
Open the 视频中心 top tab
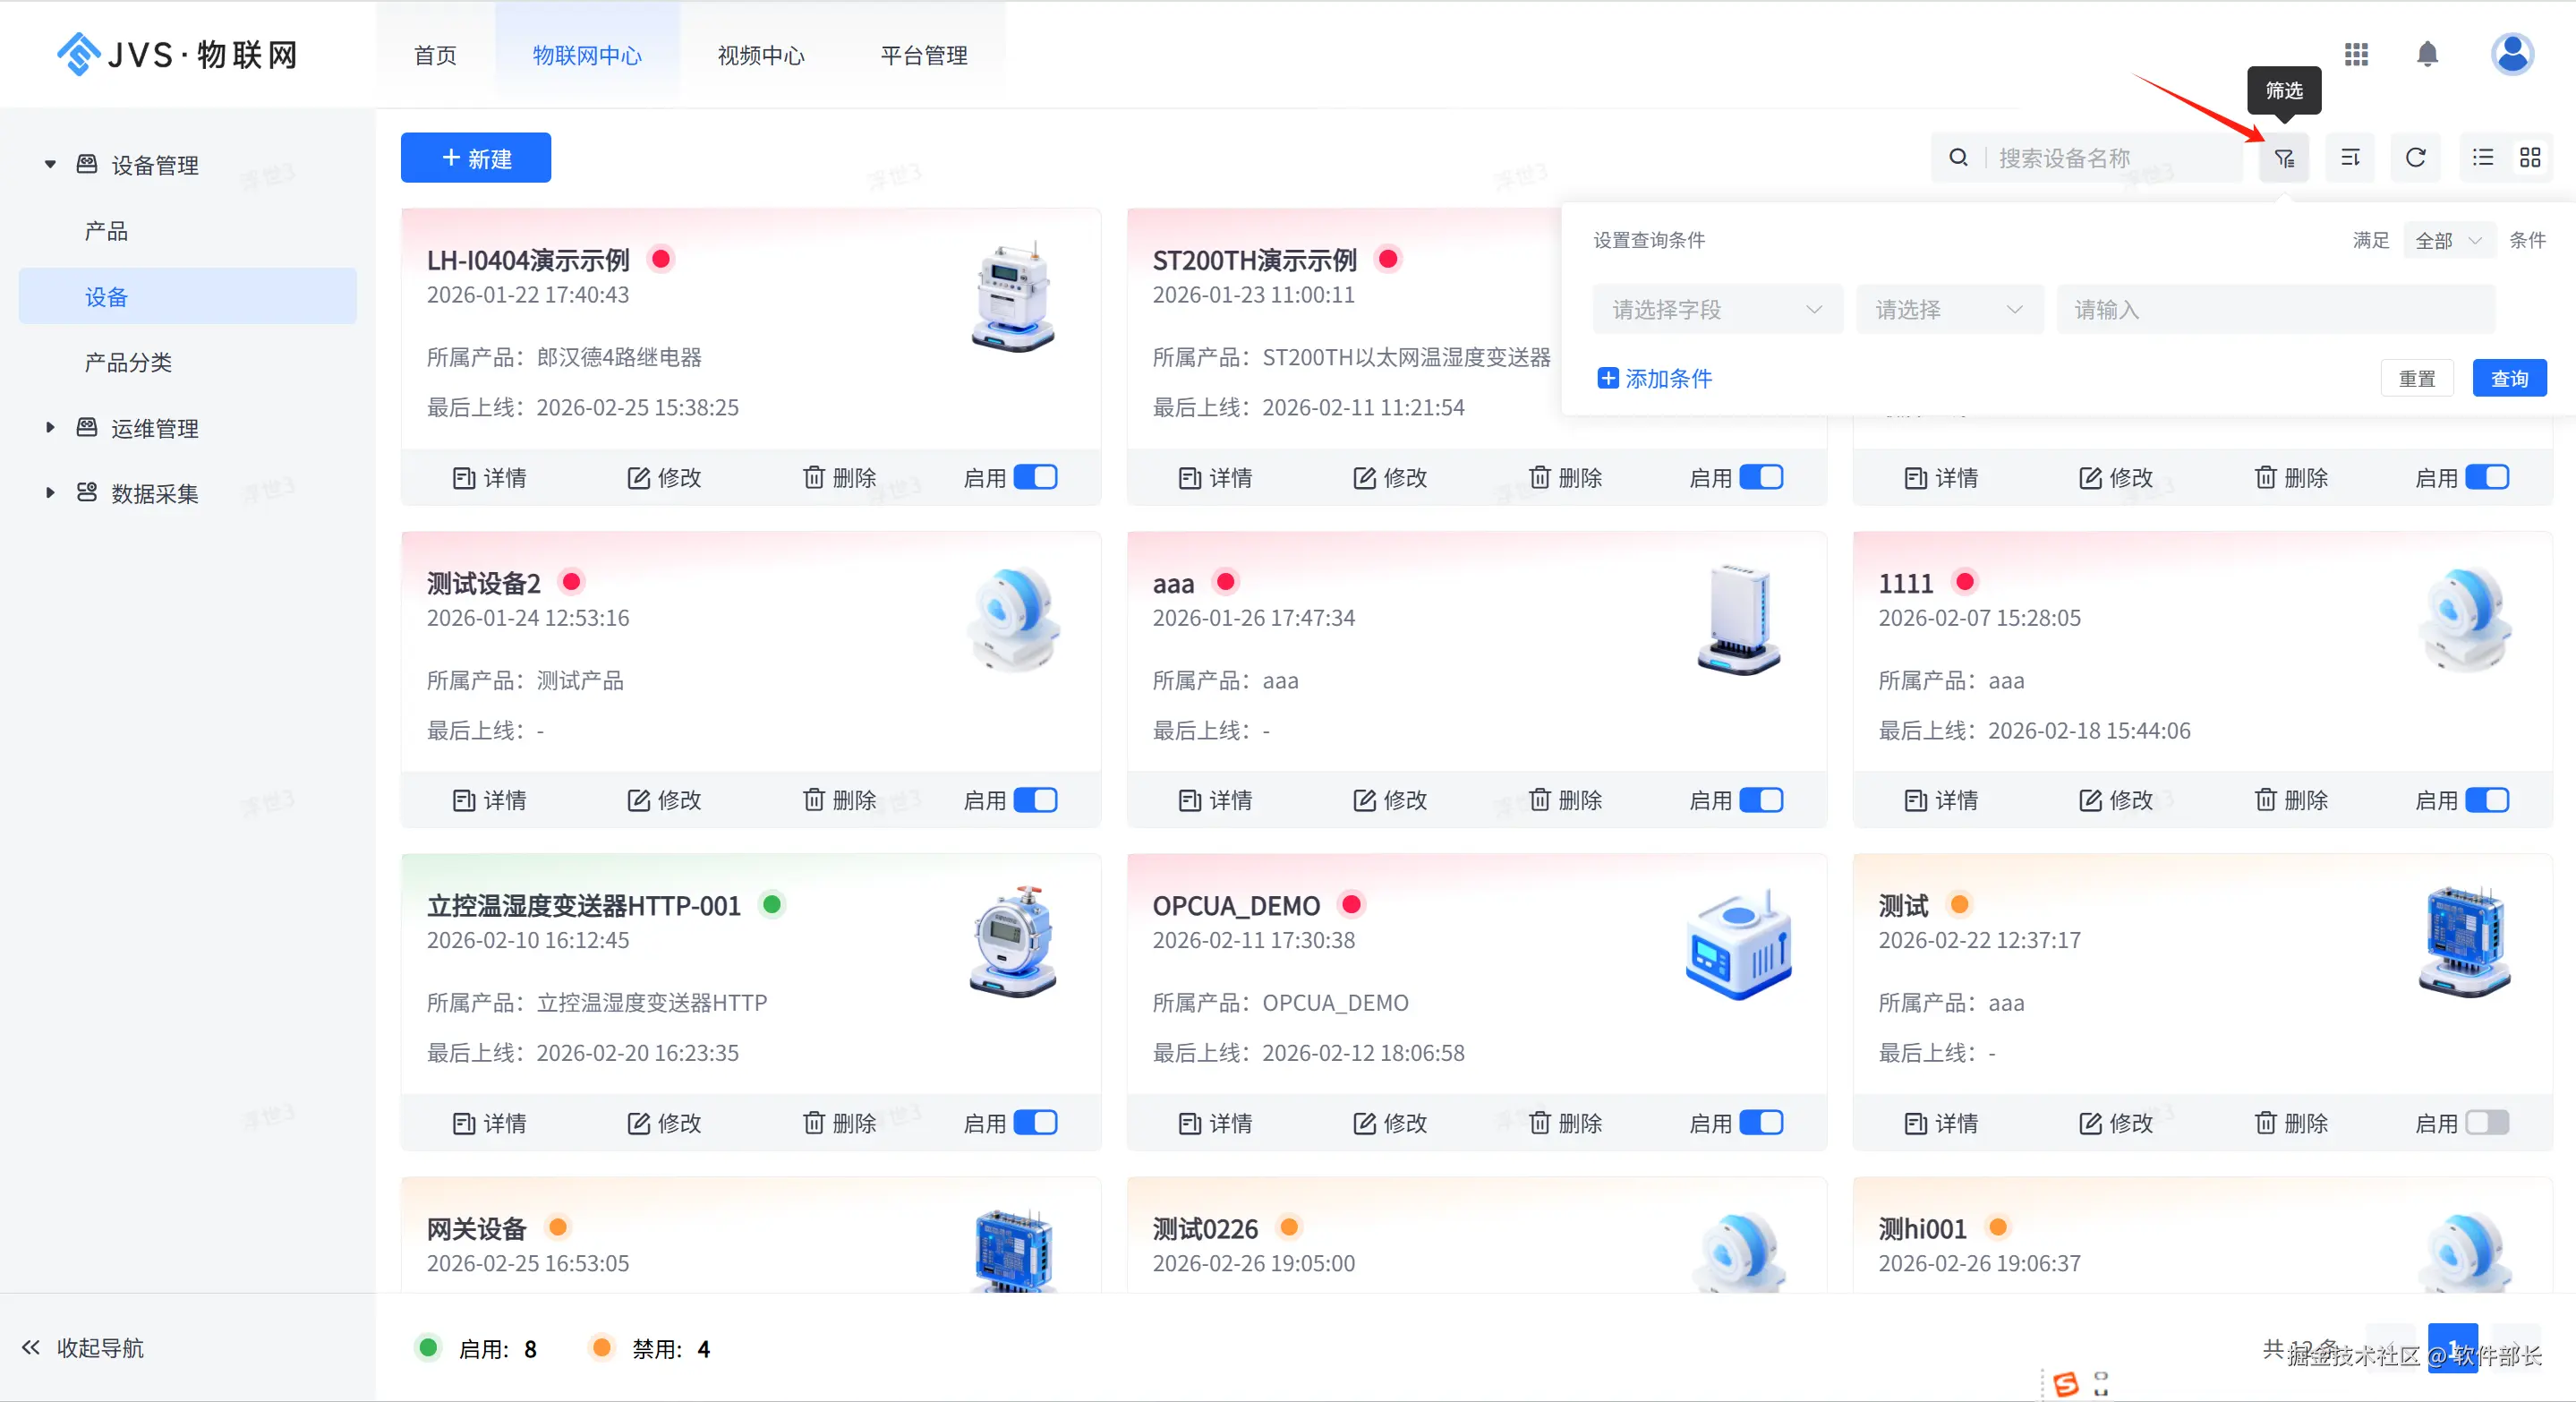click(761, 56)
